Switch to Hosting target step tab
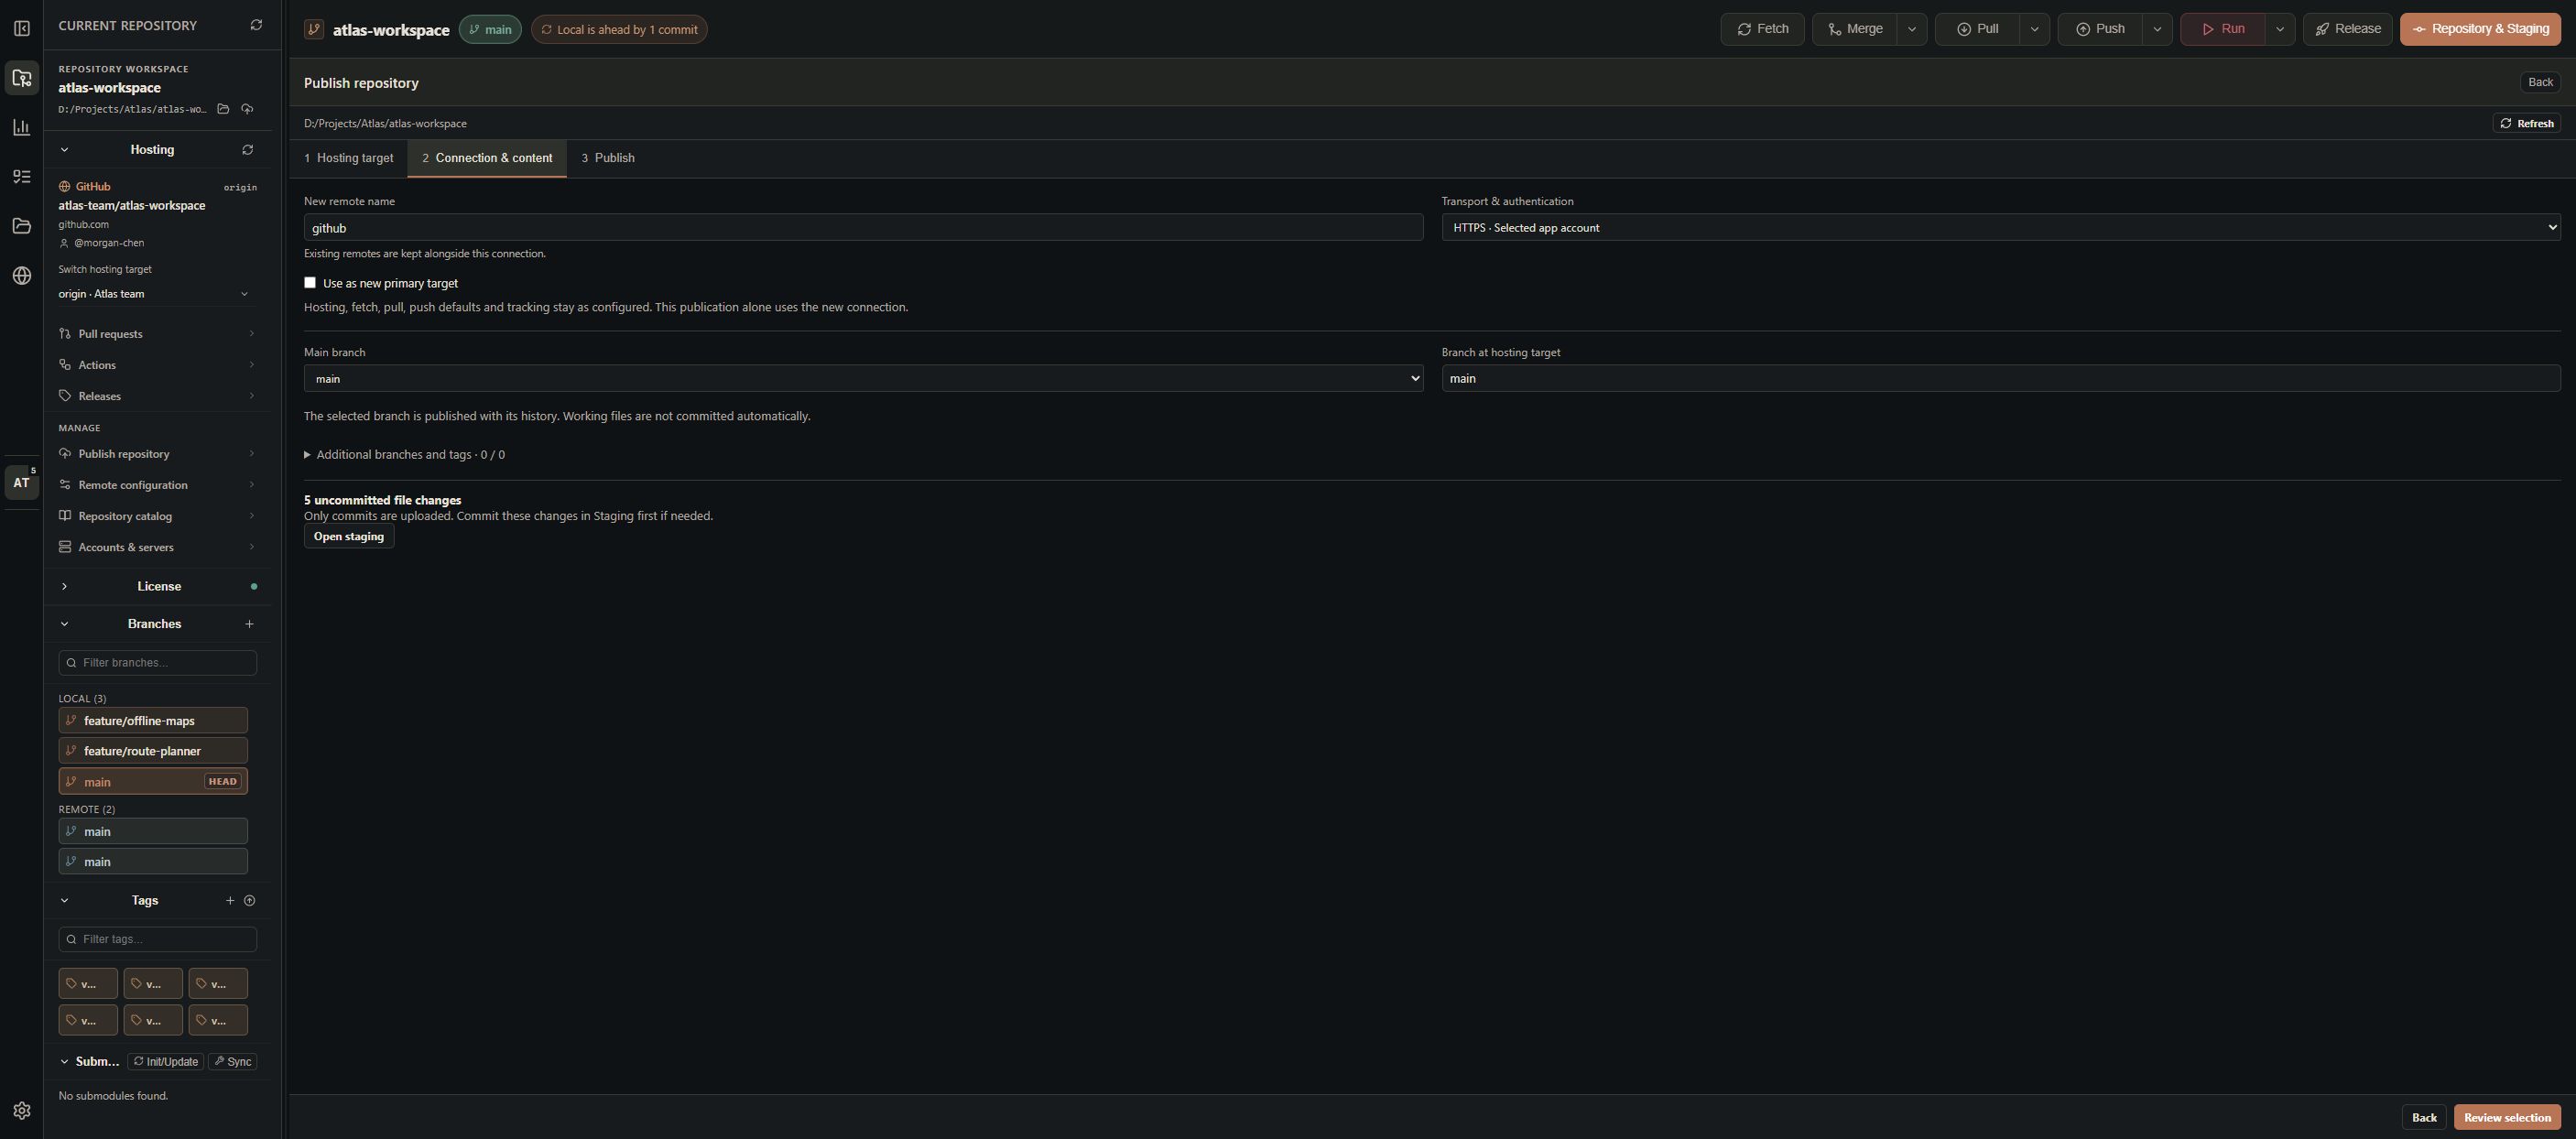Viewport: 2576px width, 1139px height. [x=349, y=158]
